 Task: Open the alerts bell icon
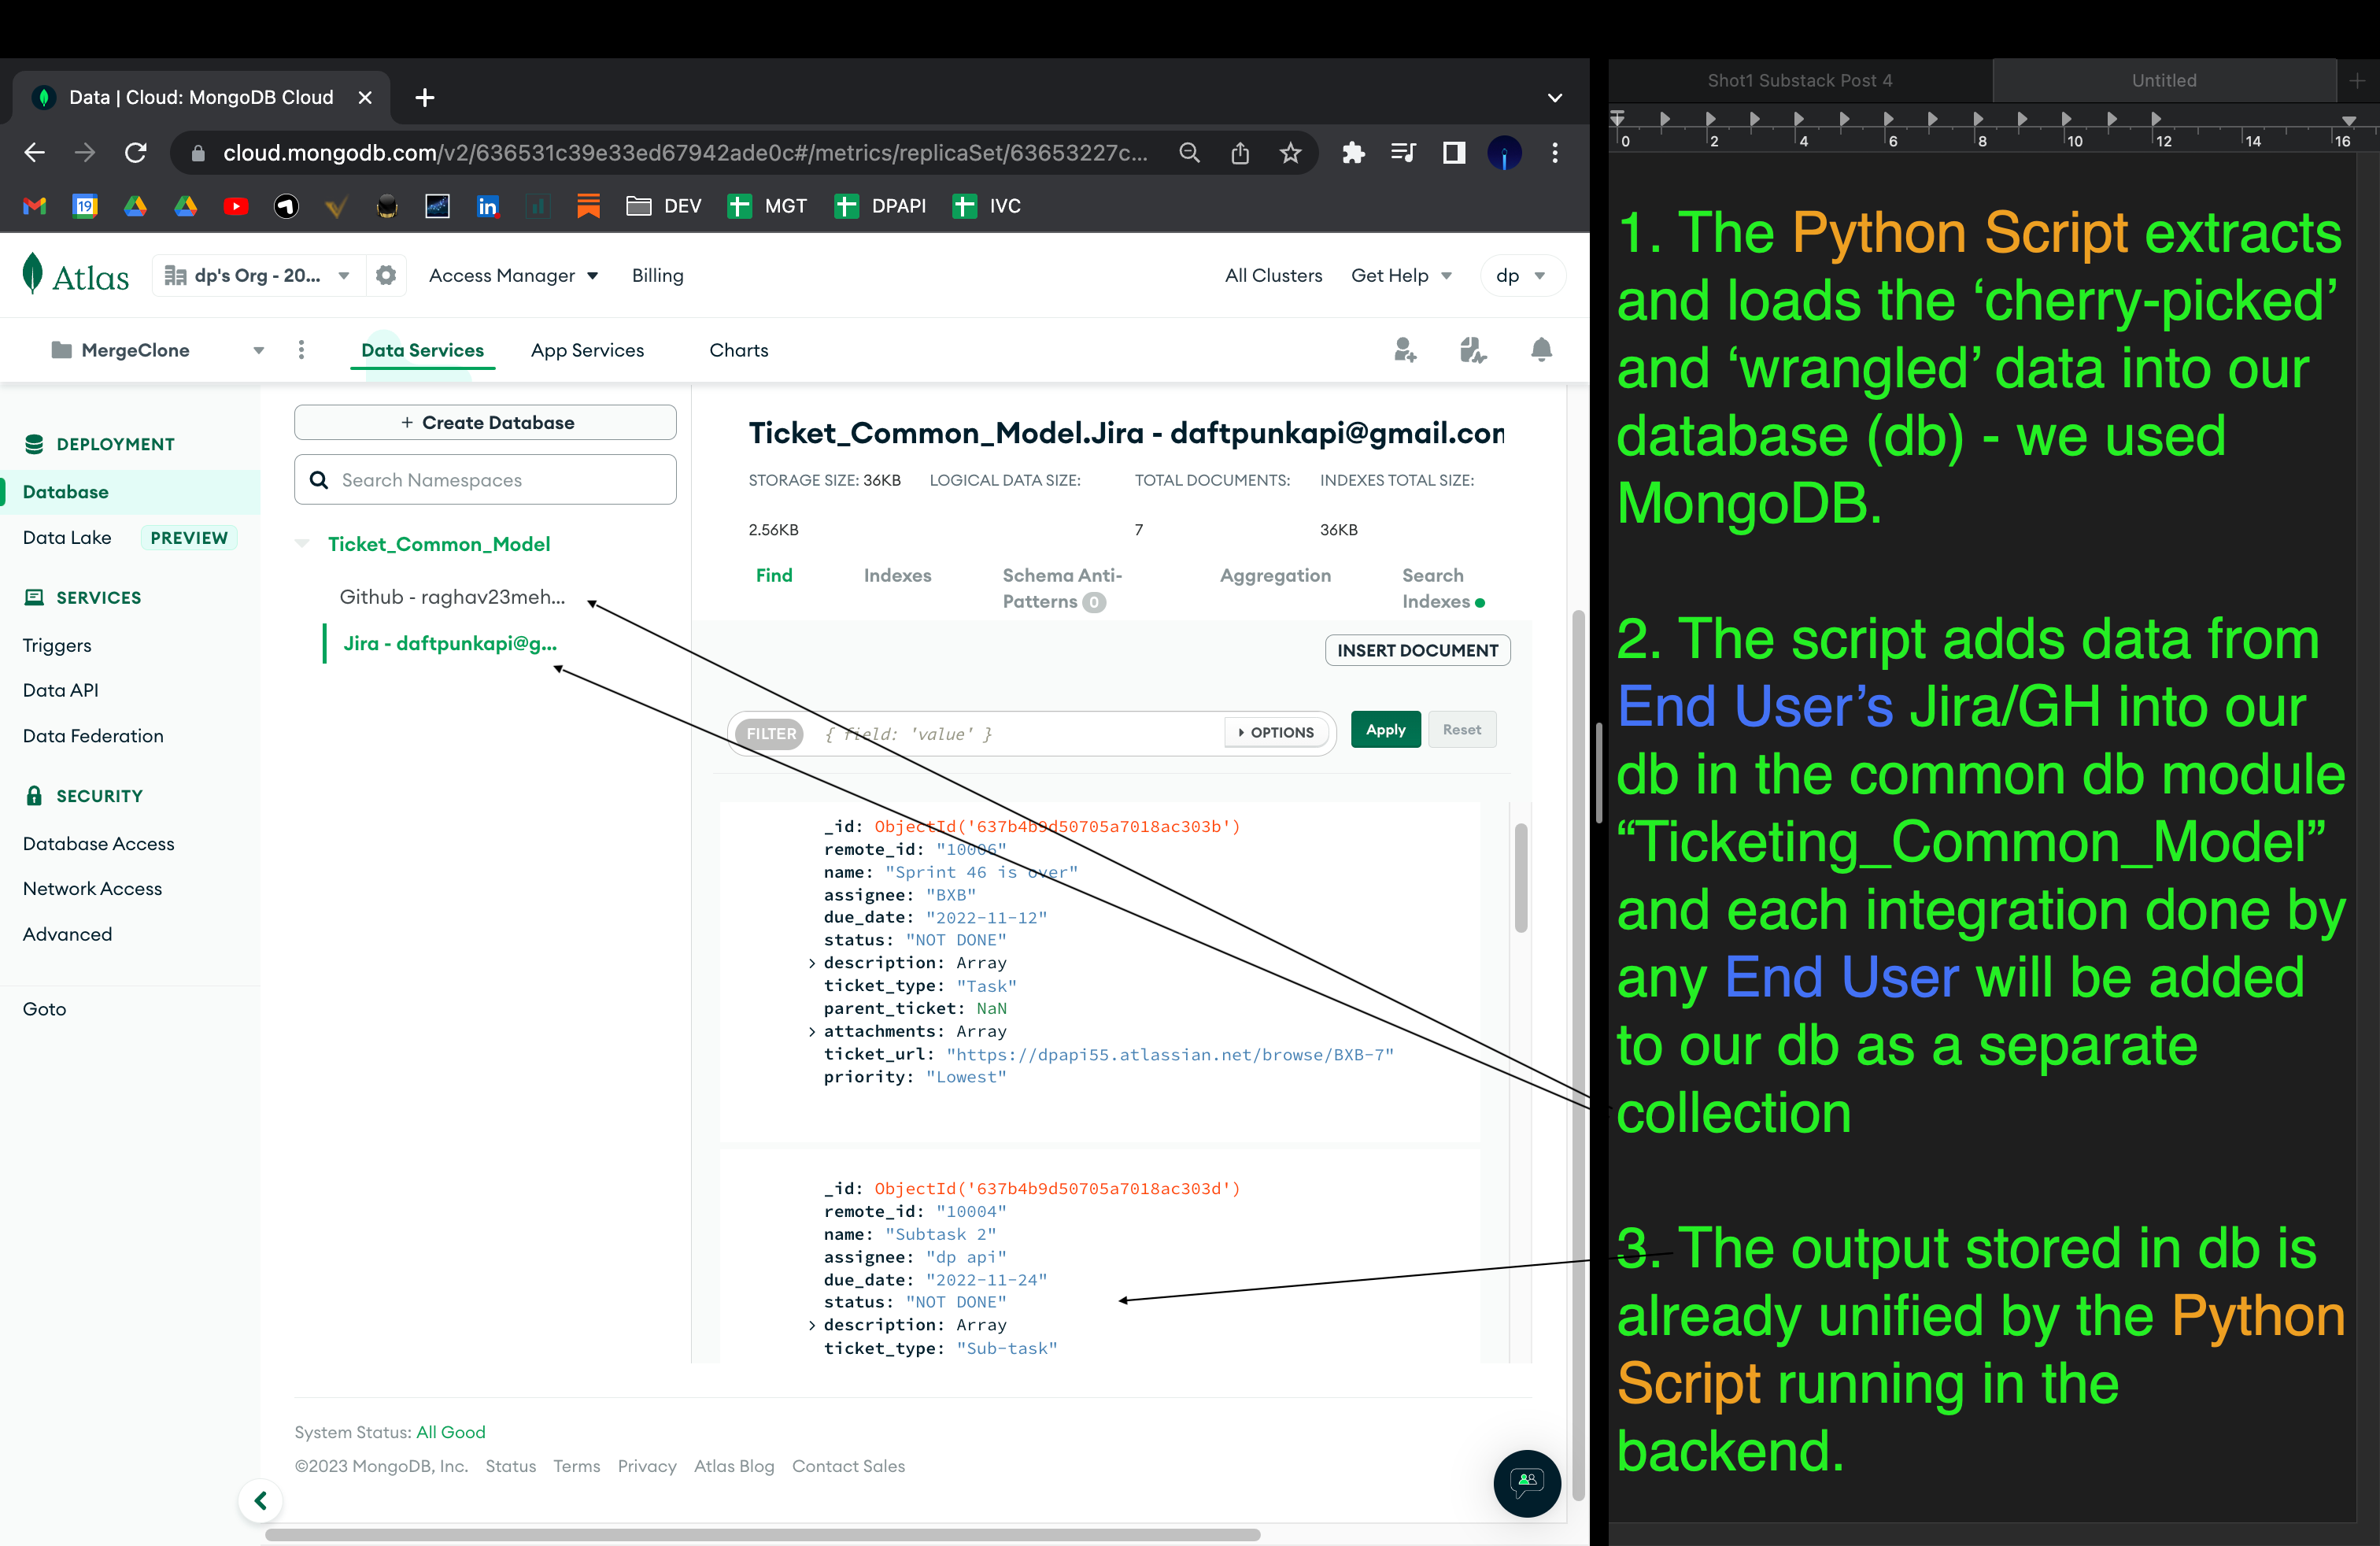1541,350
